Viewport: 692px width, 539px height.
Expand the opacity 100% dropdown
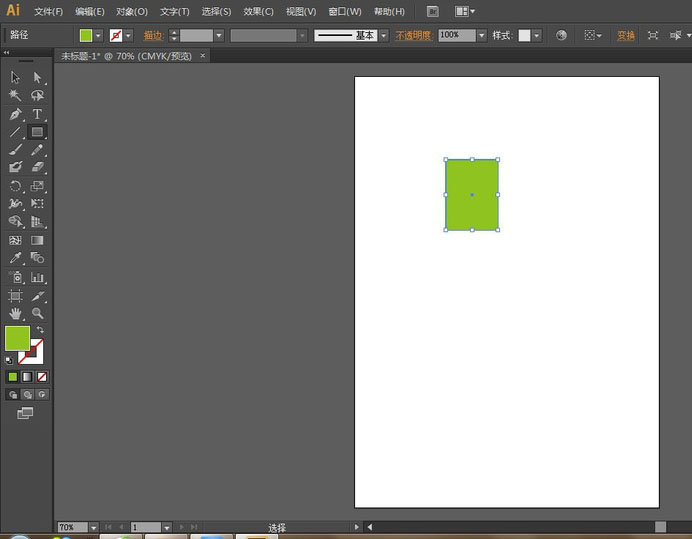click(481, 35)
